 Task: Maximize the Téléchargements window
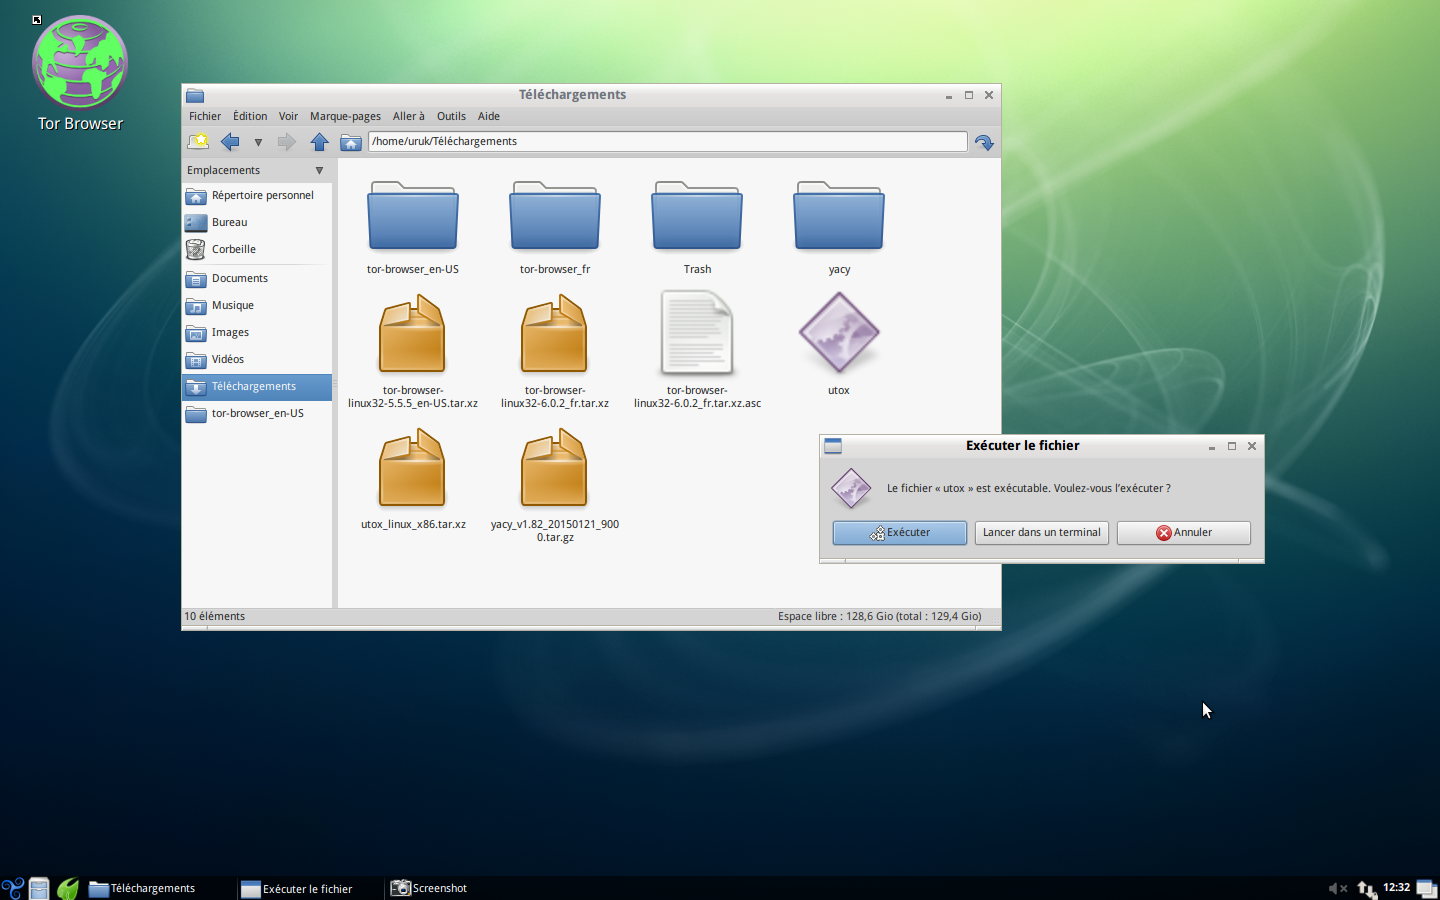(969, 95)
